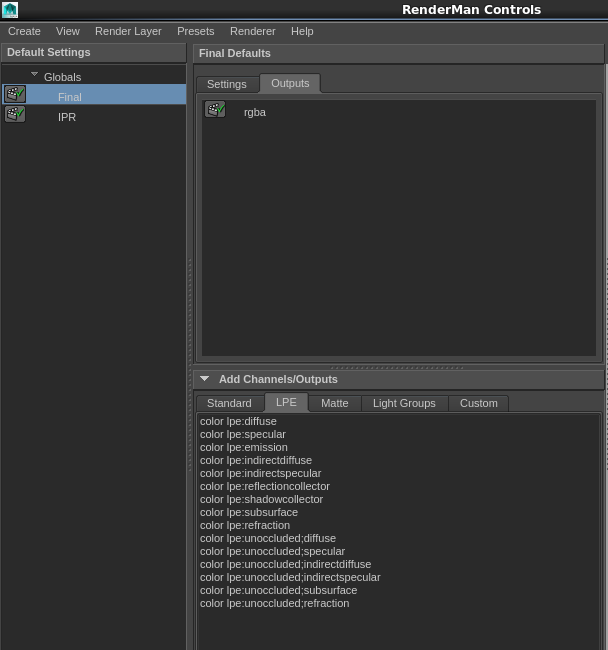Image resolution: width=608 pixels, height=650 pixels.
Task: Switch to the Matte tab
Action: point(334,403)
